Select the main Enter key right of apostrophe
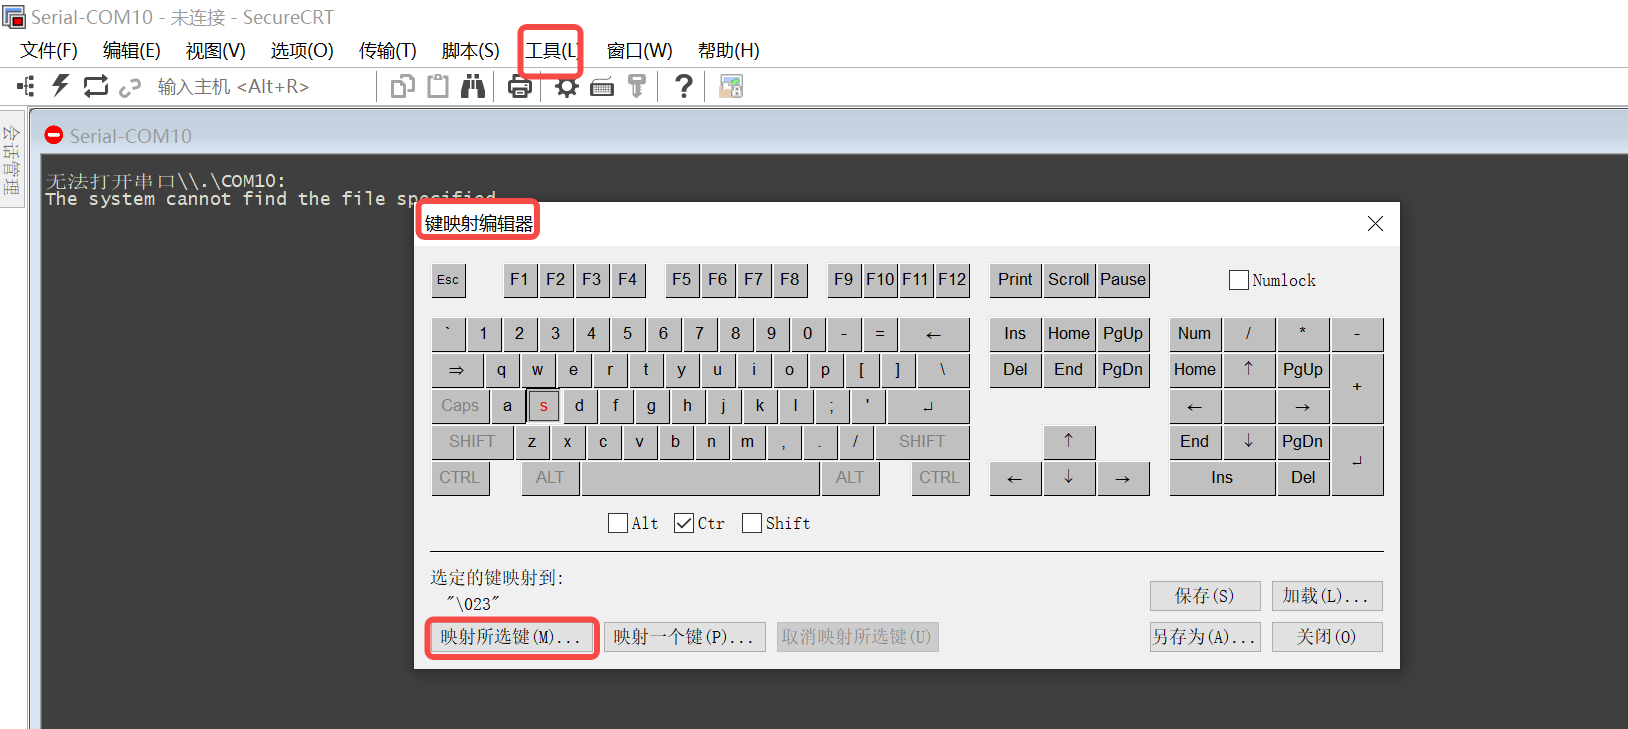This screenshot has height=729, width=1628. 928,406
